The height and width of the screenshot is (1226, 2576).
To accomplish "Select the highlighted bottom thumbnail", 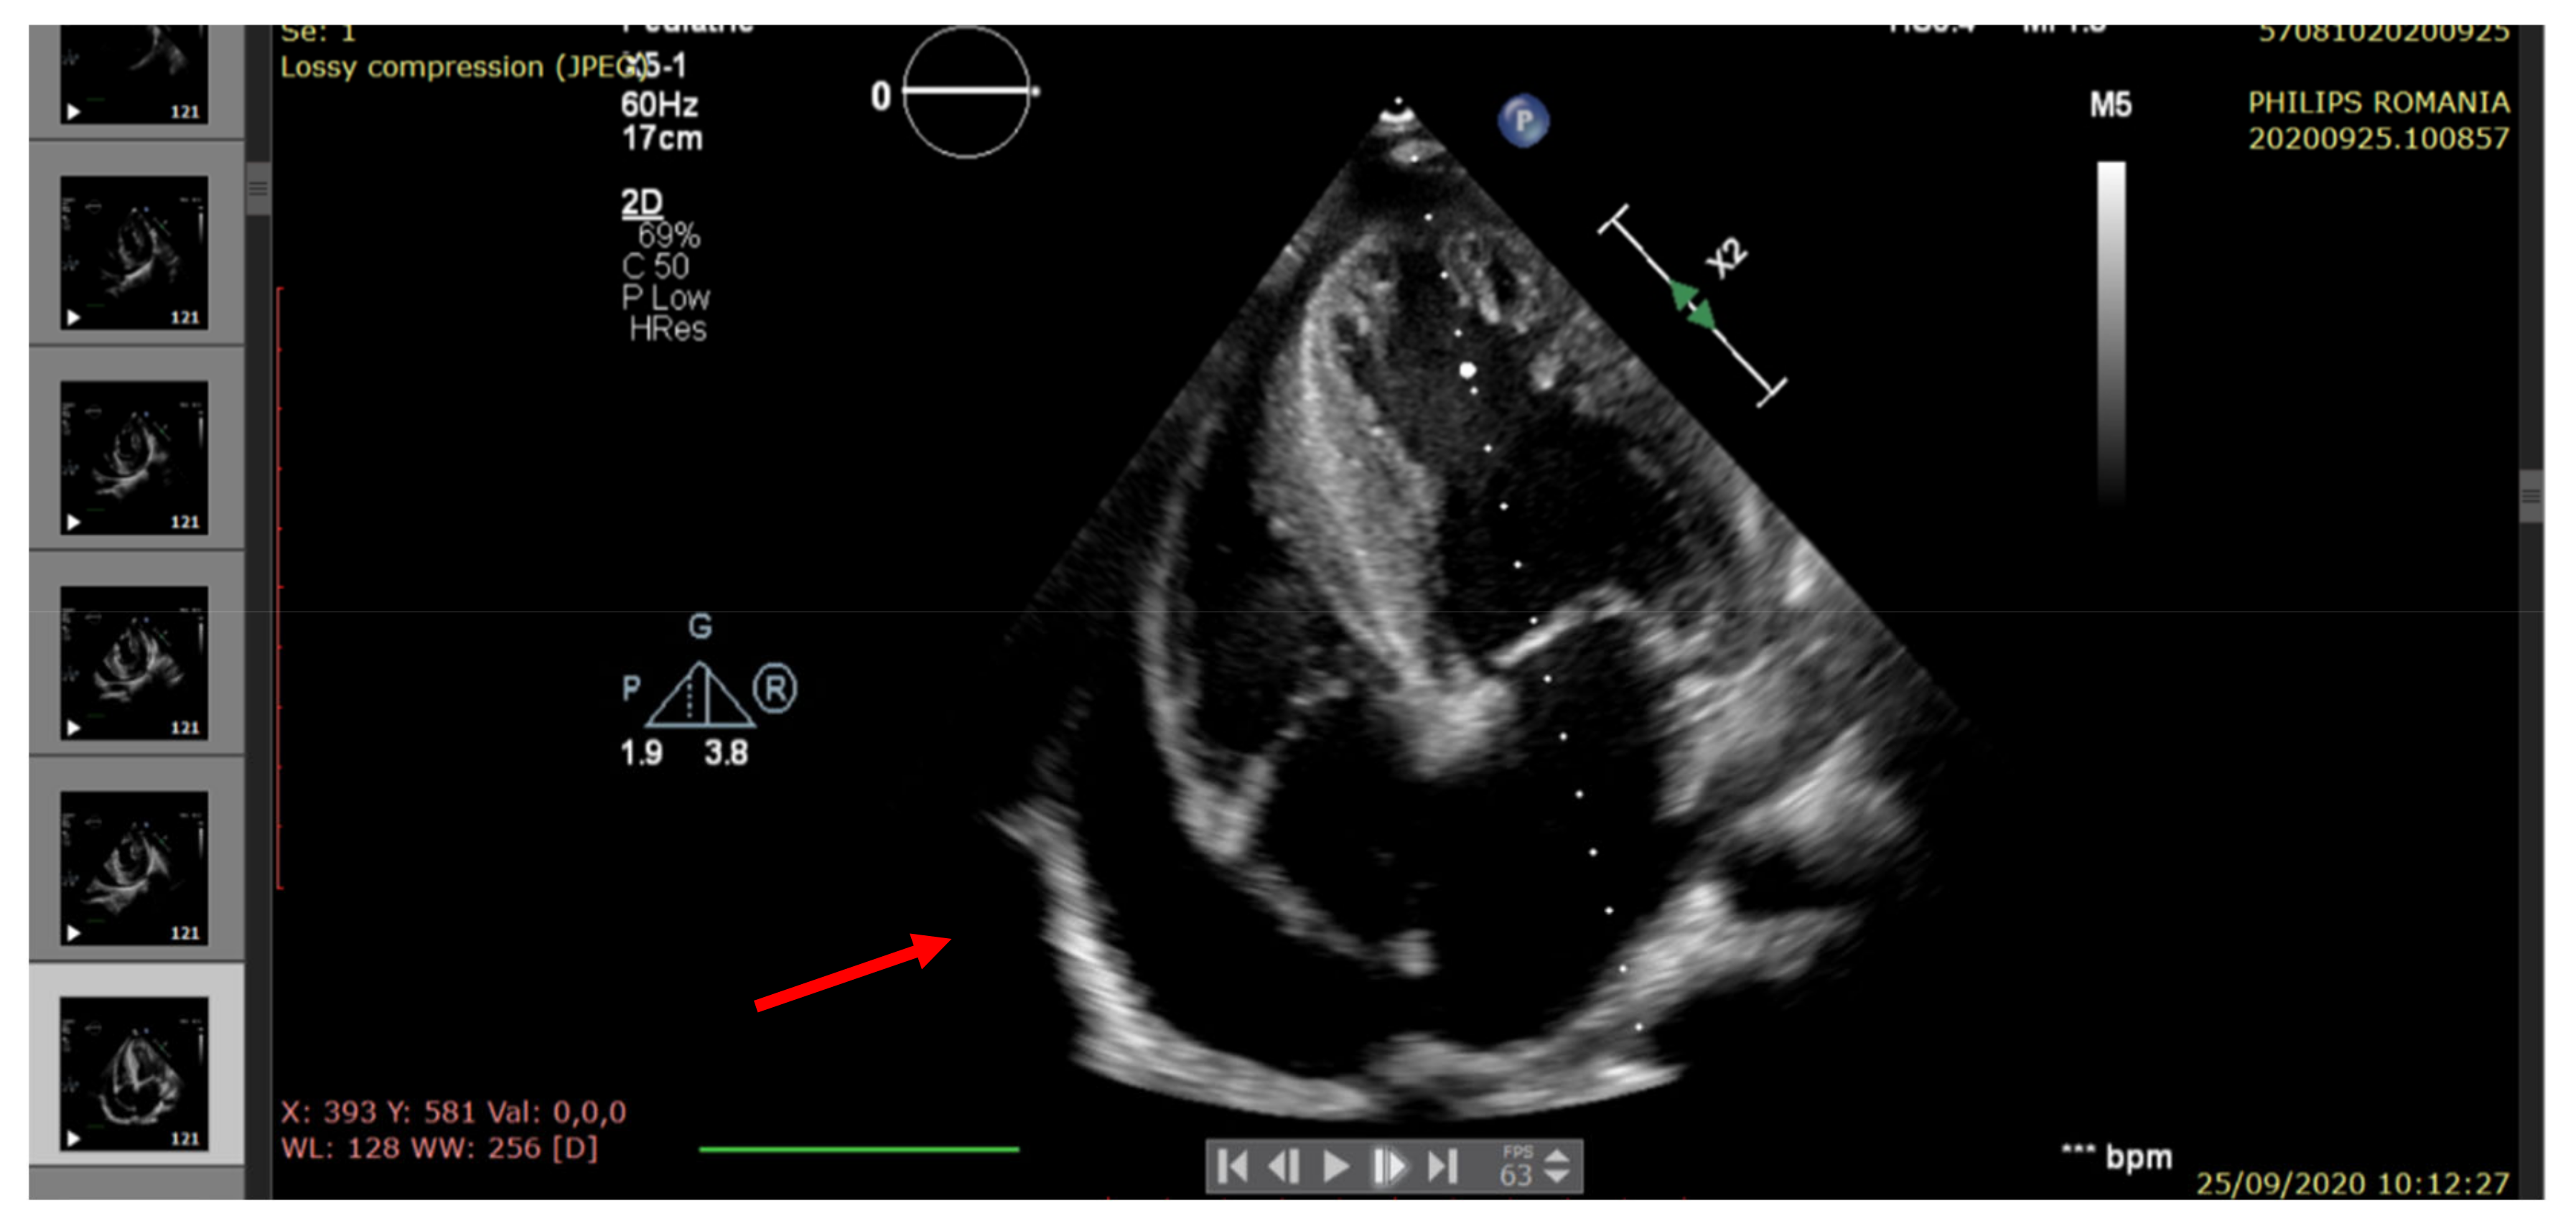I will pyautogui.click(x=134, y=1073).
